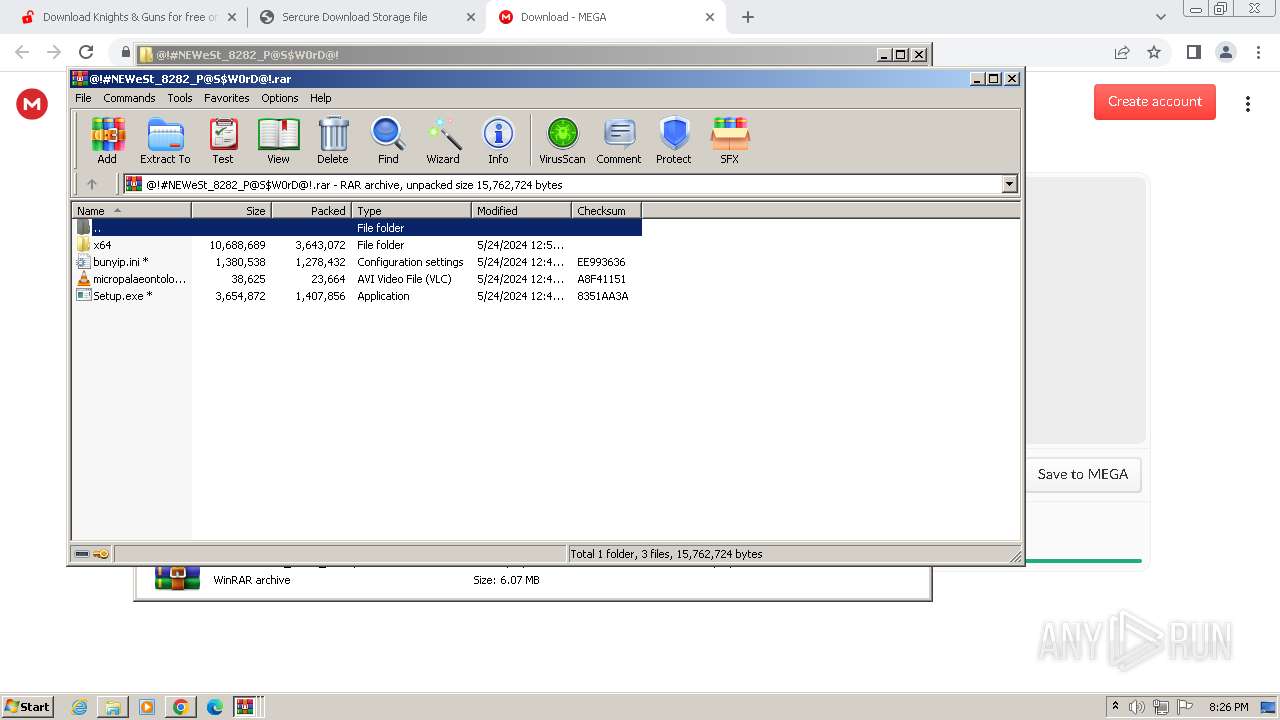Viewport: 1280px width, 720px height.
Task: Sort by Name column header
Action: 132,210
